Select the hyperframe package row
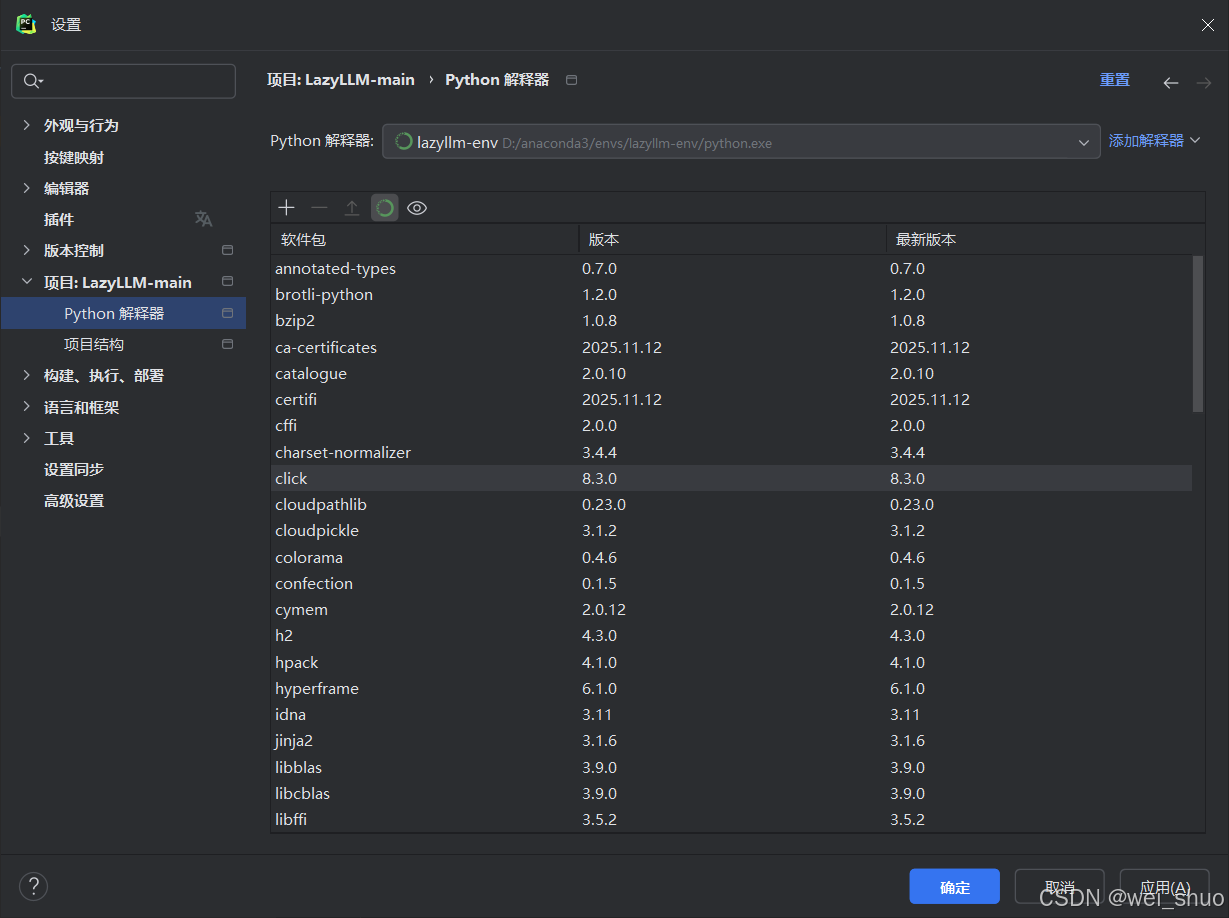The height and width of the screenshot is (918, 1229). click(731, 688)
